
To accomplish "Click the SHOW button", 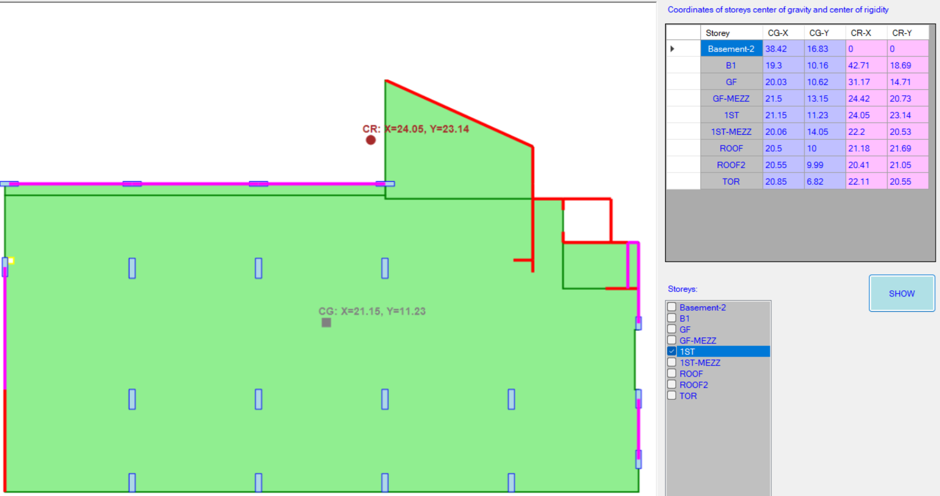I will 902,293.
